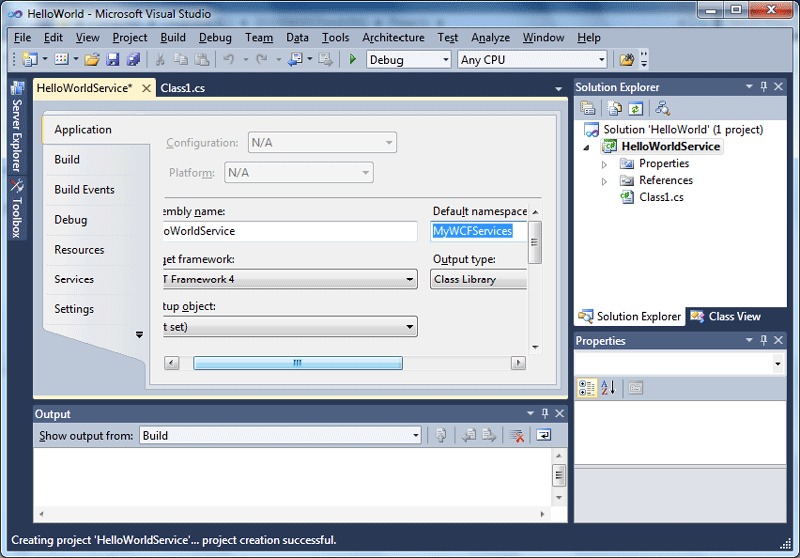Viewport: 800px width, 558px height.
Task: Collapse the HelloWorldService project node
Action: point(587,147)
